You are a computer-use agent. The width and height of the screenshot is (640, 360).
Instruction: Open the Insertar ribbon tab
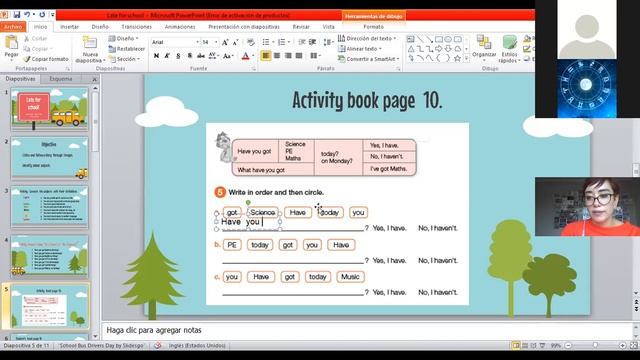click(x=69, y=27)
